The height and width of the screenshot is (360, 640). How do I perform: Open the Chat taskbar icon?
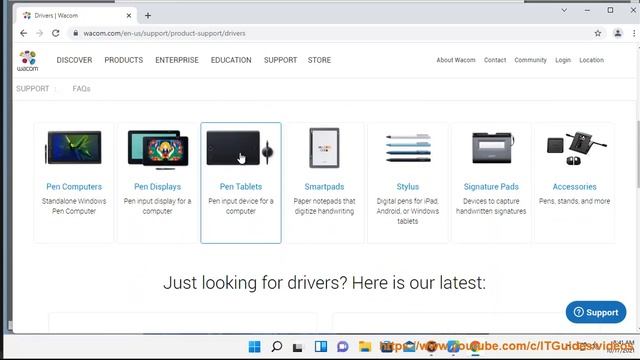342,347
